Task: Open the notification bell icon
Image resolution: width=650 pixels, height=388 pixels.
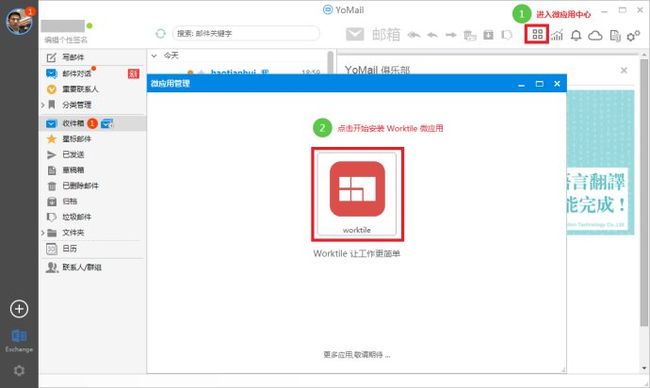Action: [576, 36]
